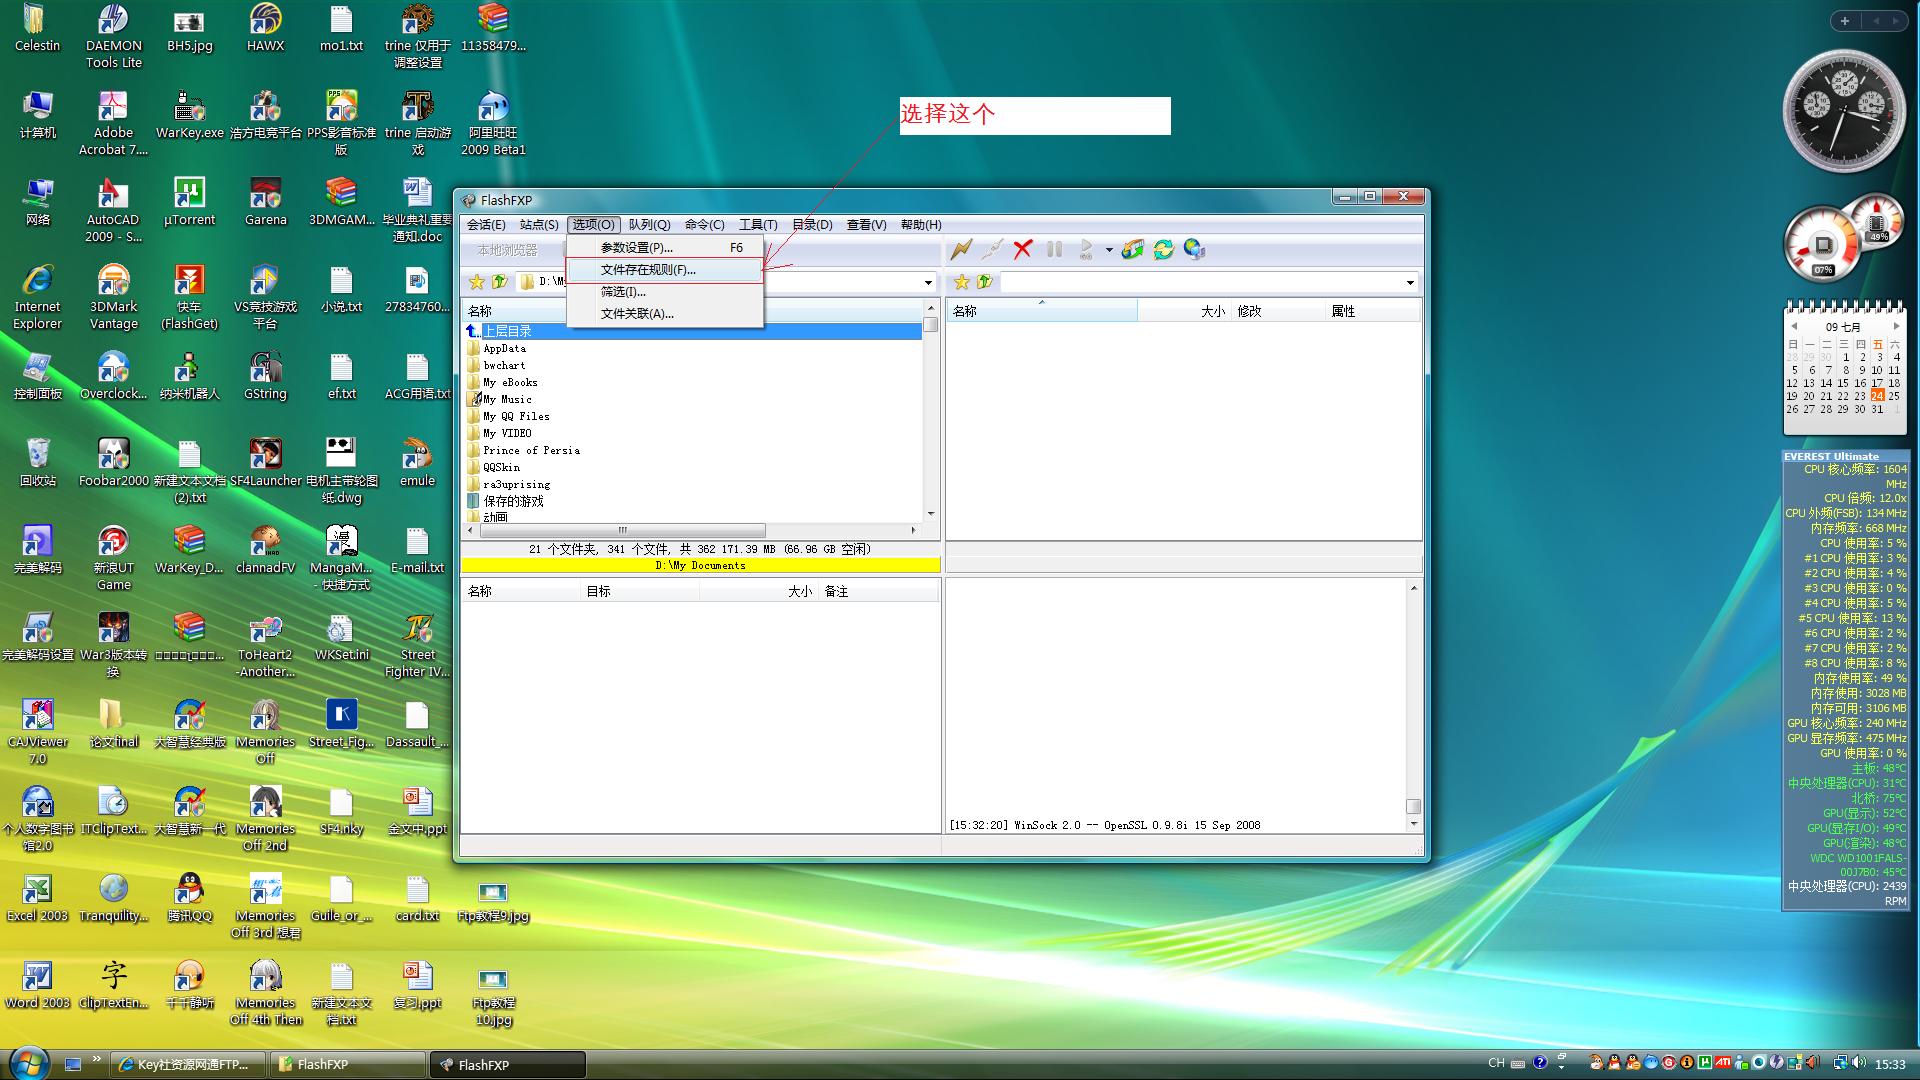Switch to first FlashFXP taskbar button

(347, 1065)
